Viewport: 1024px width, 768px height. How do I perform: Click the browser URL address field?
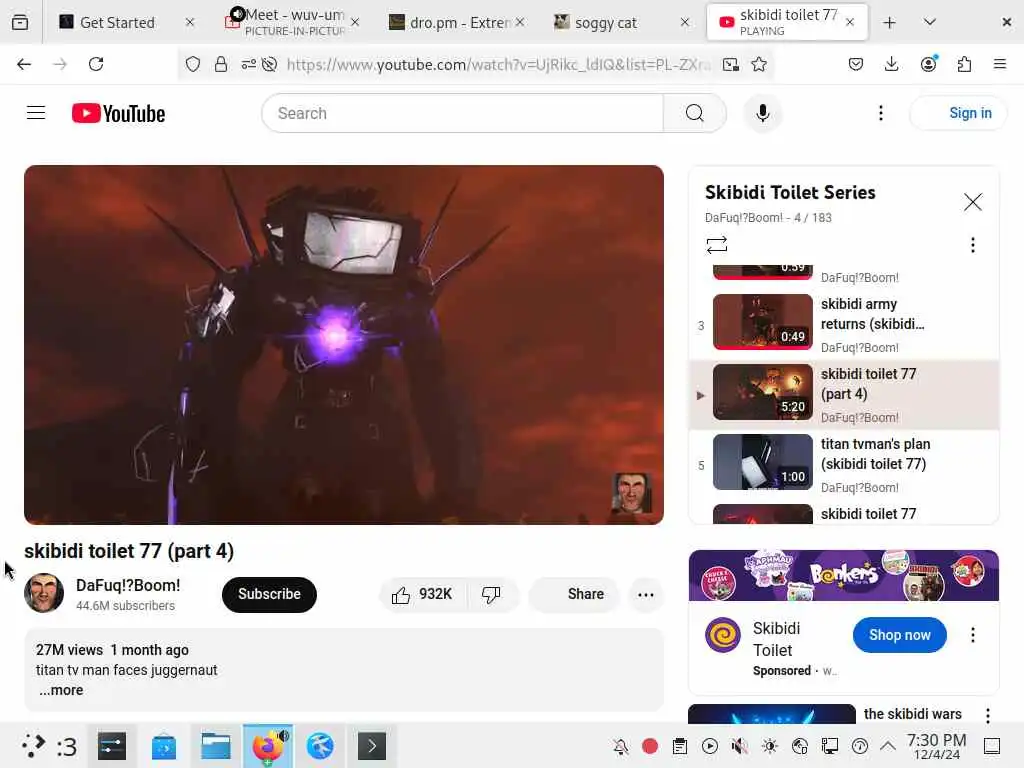point(498,64)
